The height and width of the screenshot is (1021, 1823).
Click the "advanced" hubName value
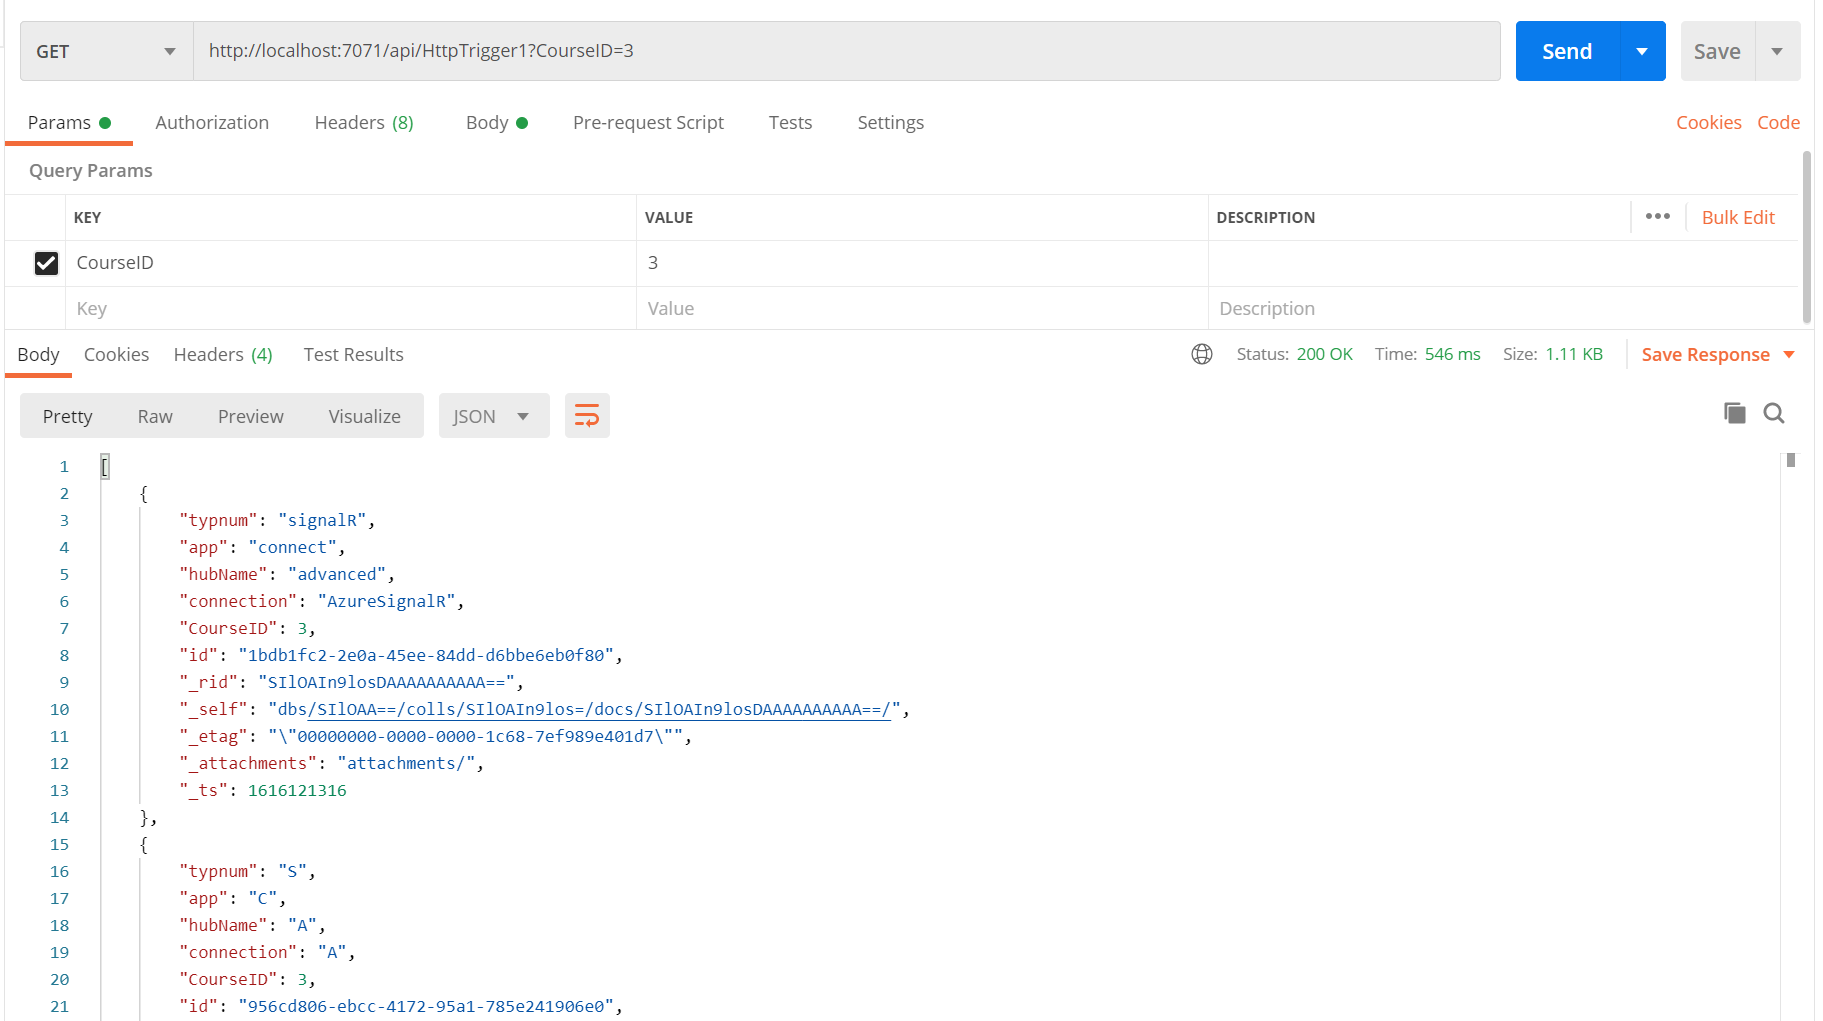point(337,574)
